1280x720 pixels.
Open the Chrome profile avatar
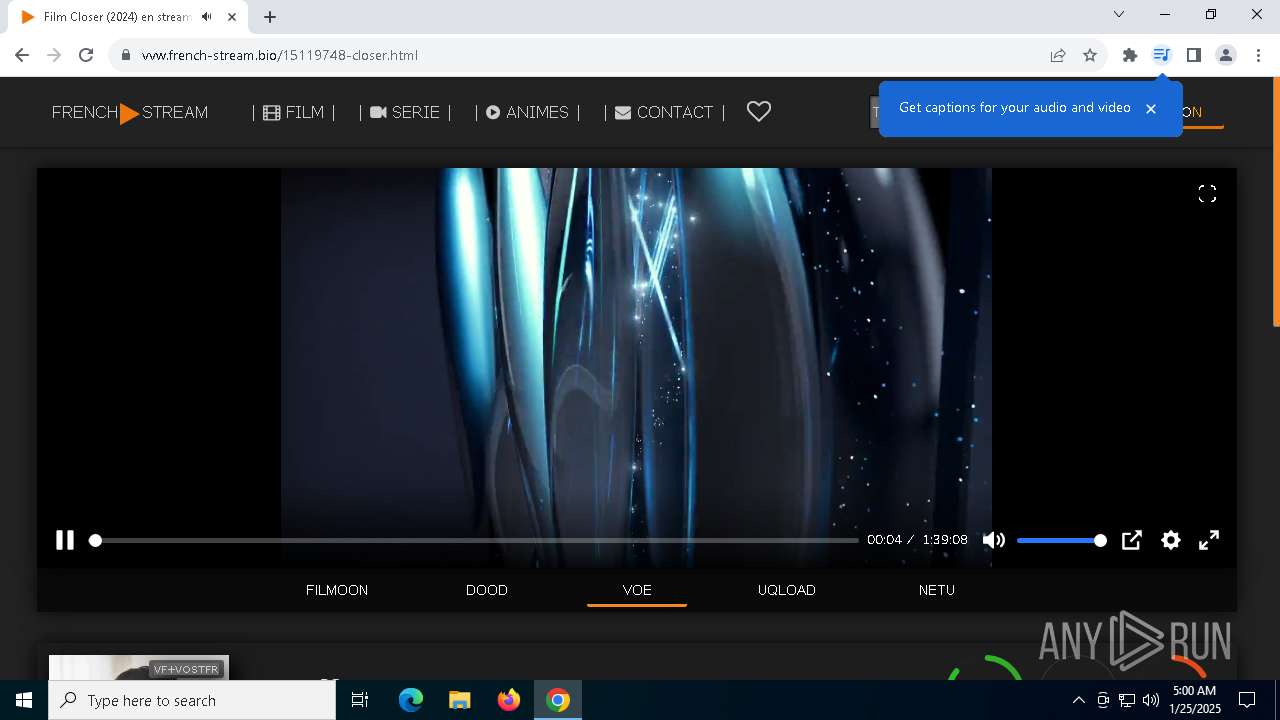pyautogui.click(x=1226, y=55)
